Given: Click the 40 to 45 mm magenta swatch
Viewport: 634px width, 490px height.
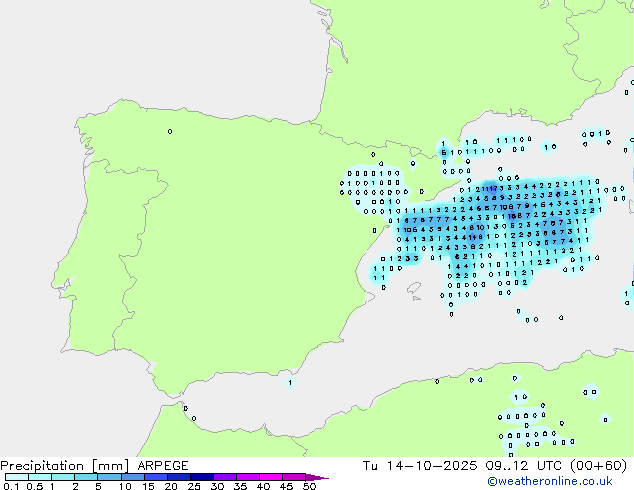Looking at the screenshot, I should click(x=271, y=477).
